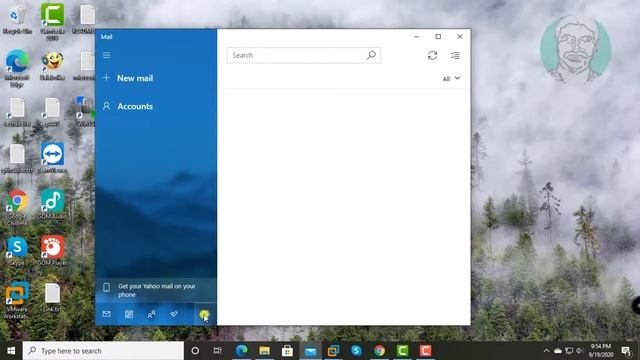The image size is (640, 360).
Task: Open Chrome from the taskbar
Action: coord(379,351)
